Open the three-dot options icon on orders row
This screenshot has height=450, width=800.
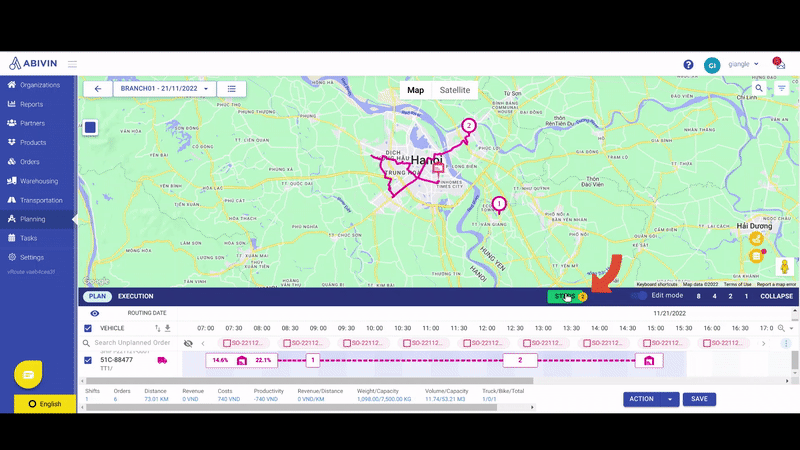click(786, 343)
